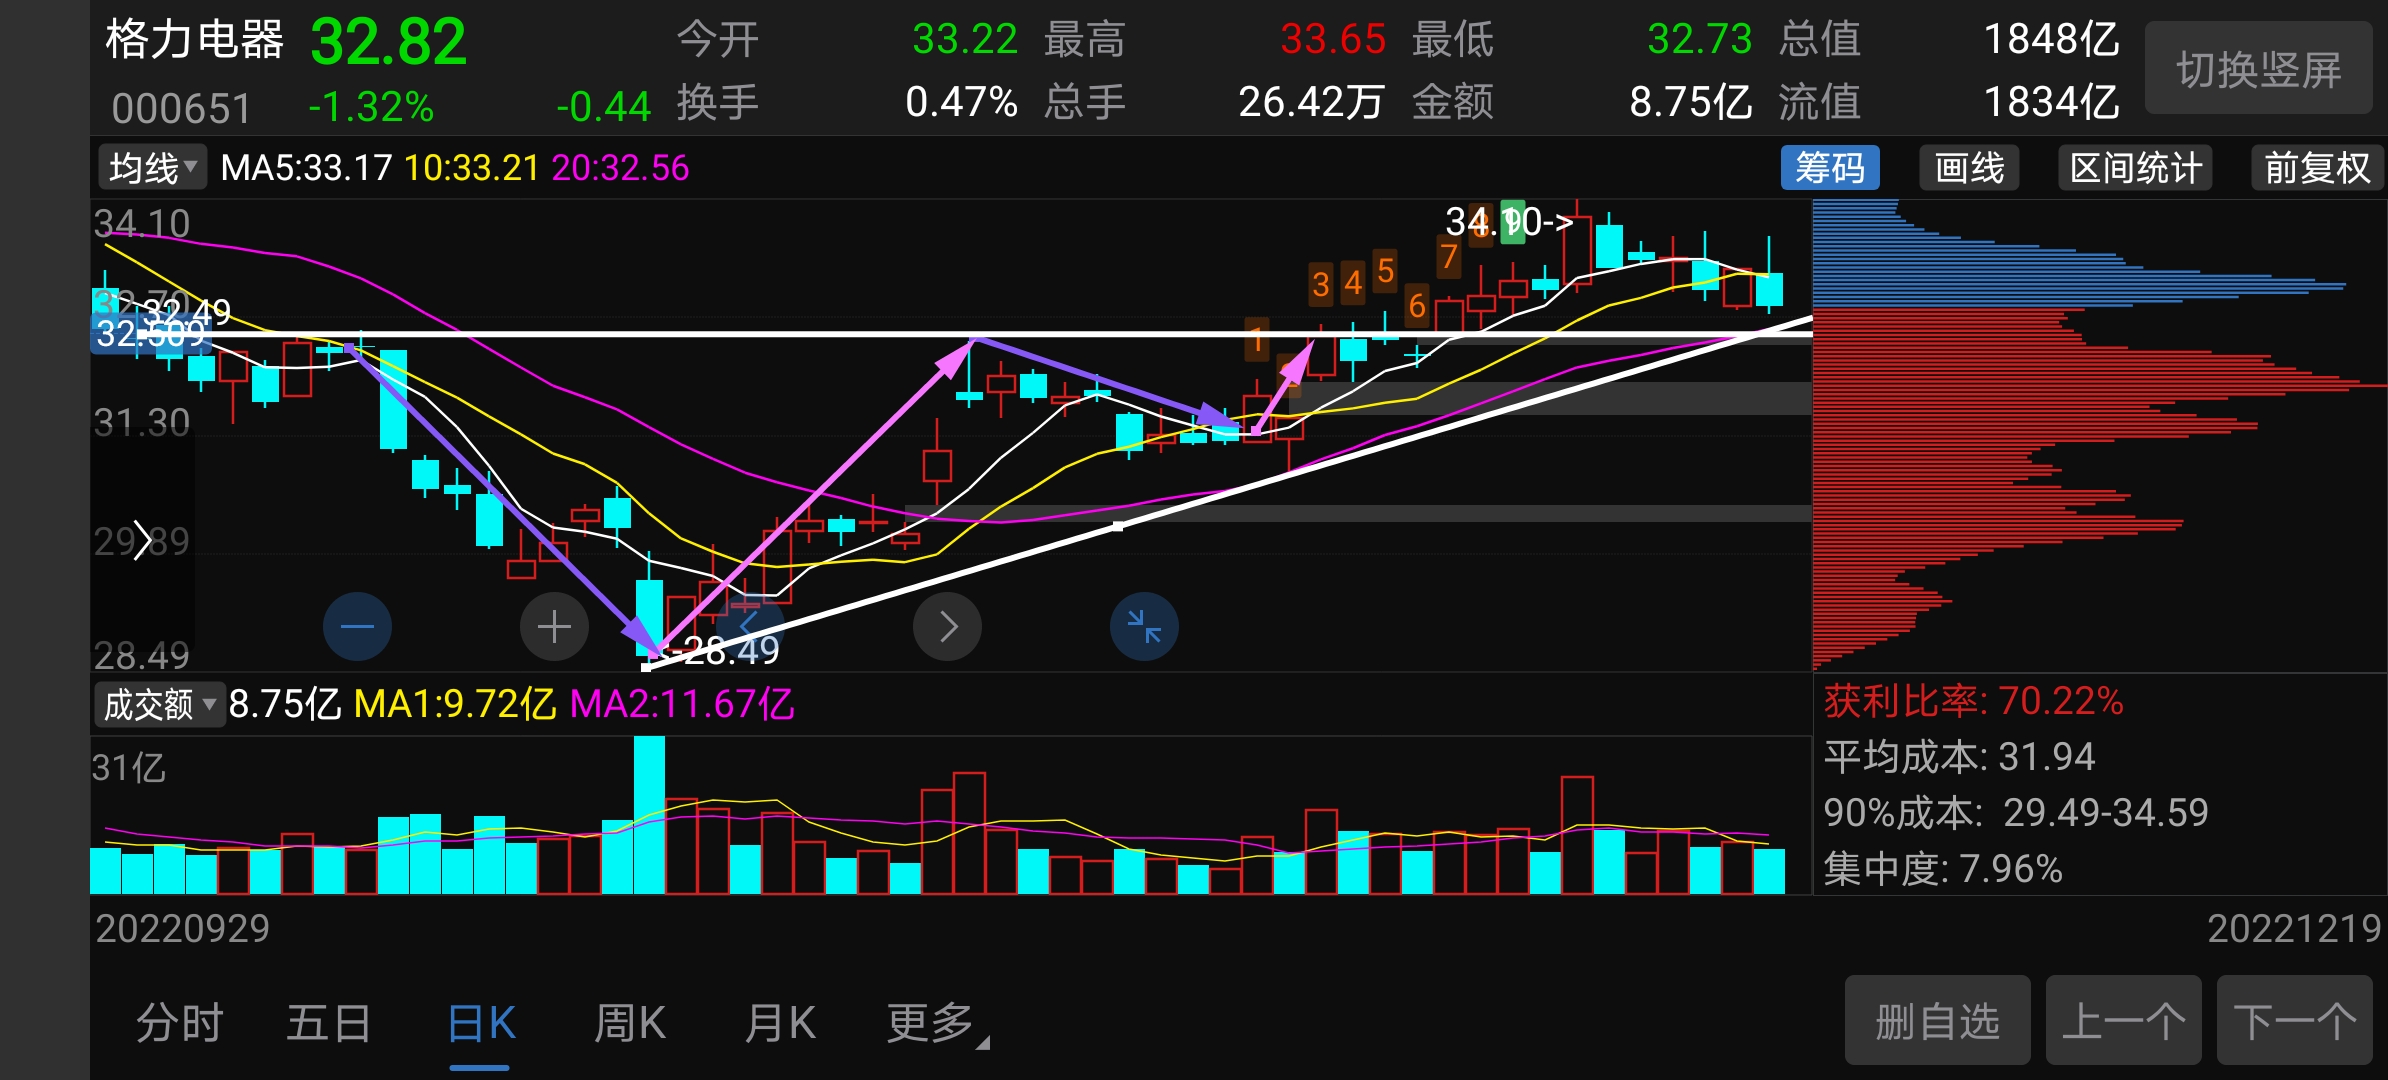Tap the 金额 8.75亿 turnover amount

click(1691, 101)
